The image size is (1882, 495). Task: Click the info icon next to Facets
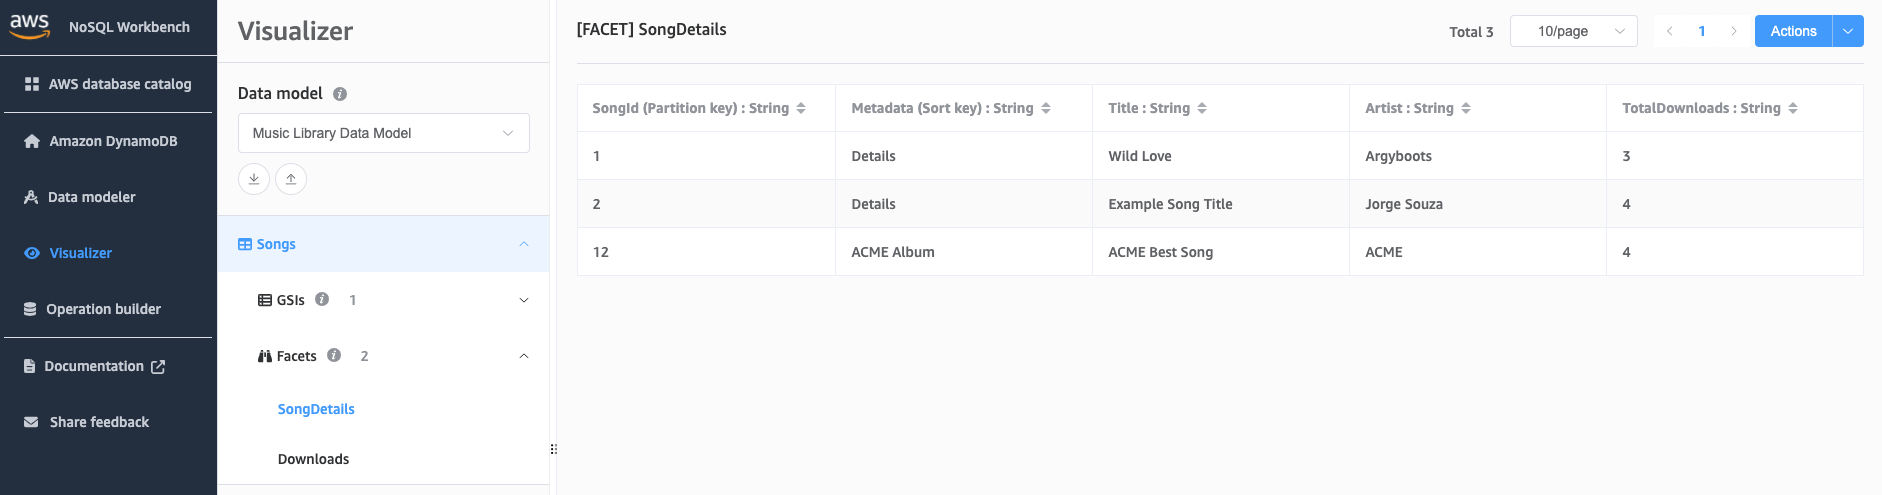(334, 355)
